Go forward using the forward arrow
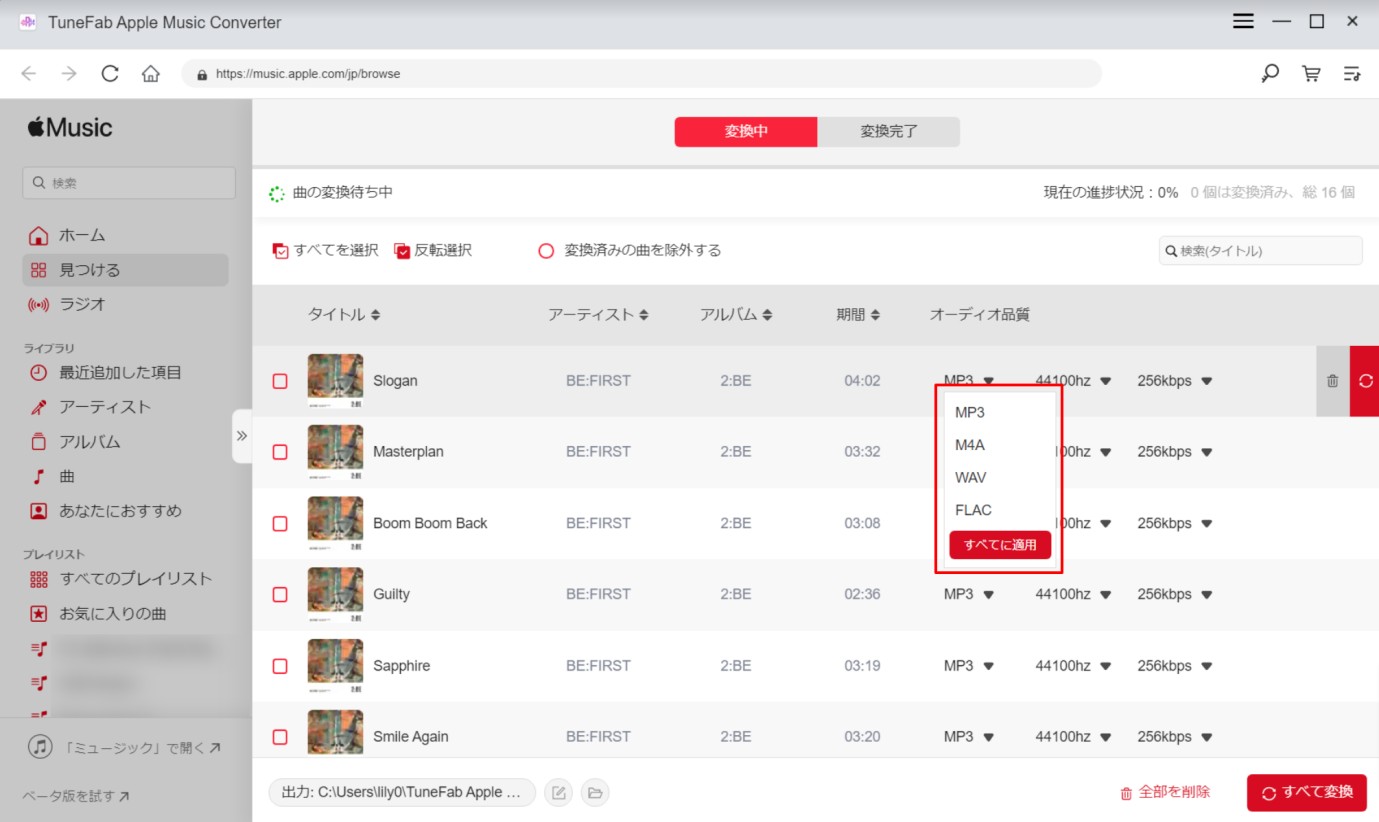 pyautogui.click(x=69, y=74)
